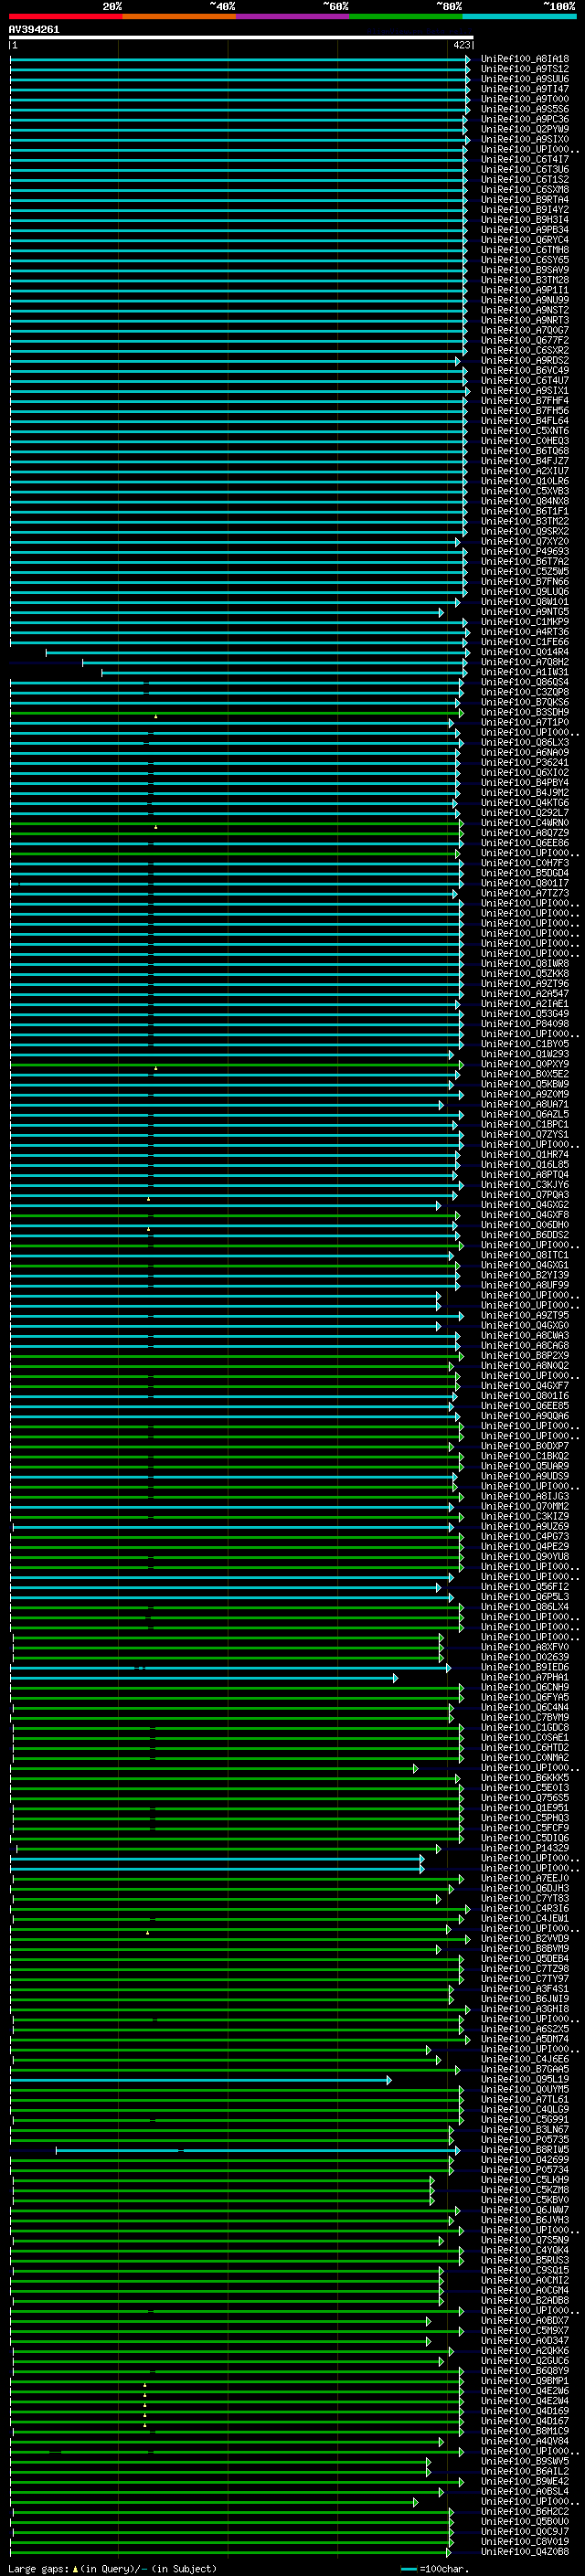Click the AV394261 query name label
This screenshot has width=585, height=2576.
tap(34, 30)
